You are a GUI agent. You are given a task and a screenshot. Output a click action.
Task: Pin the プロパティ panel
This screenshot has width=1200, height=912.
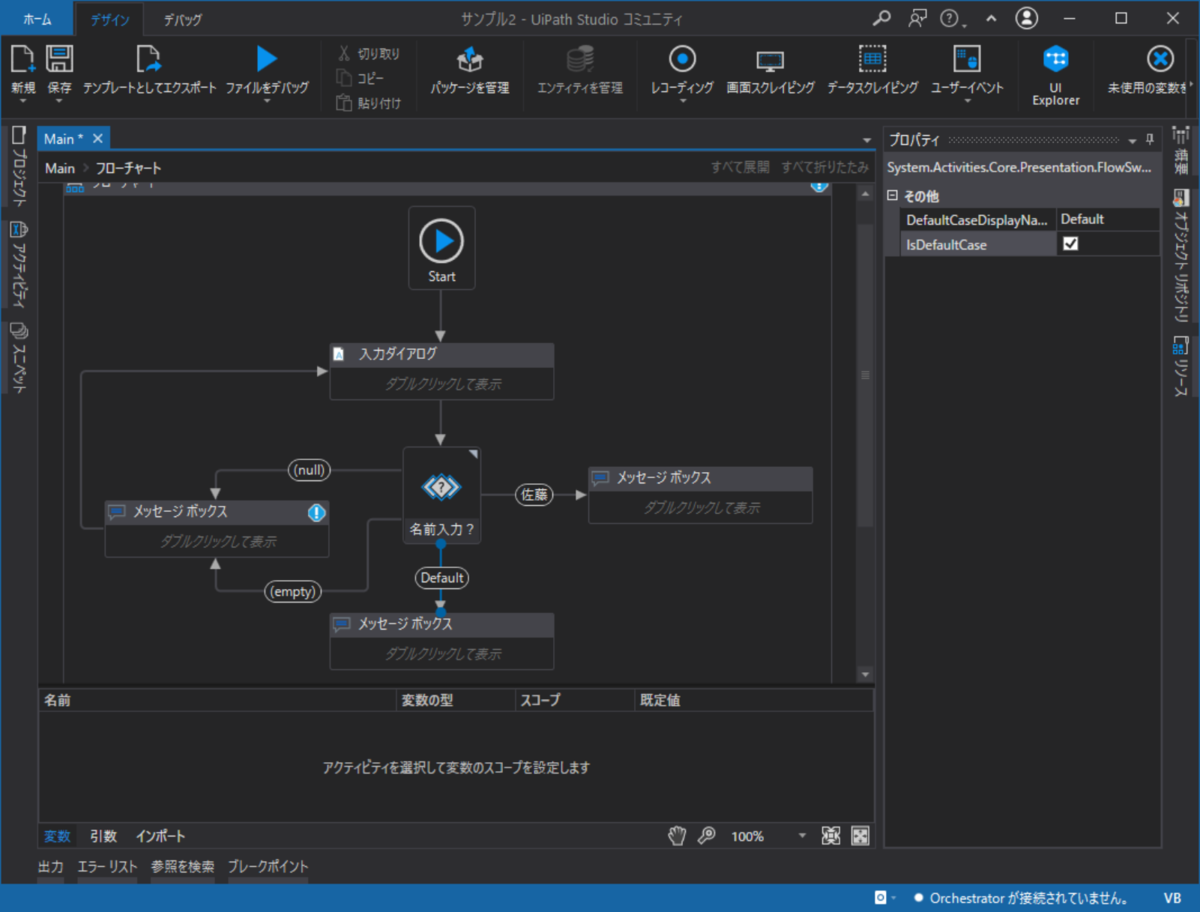1150,140
